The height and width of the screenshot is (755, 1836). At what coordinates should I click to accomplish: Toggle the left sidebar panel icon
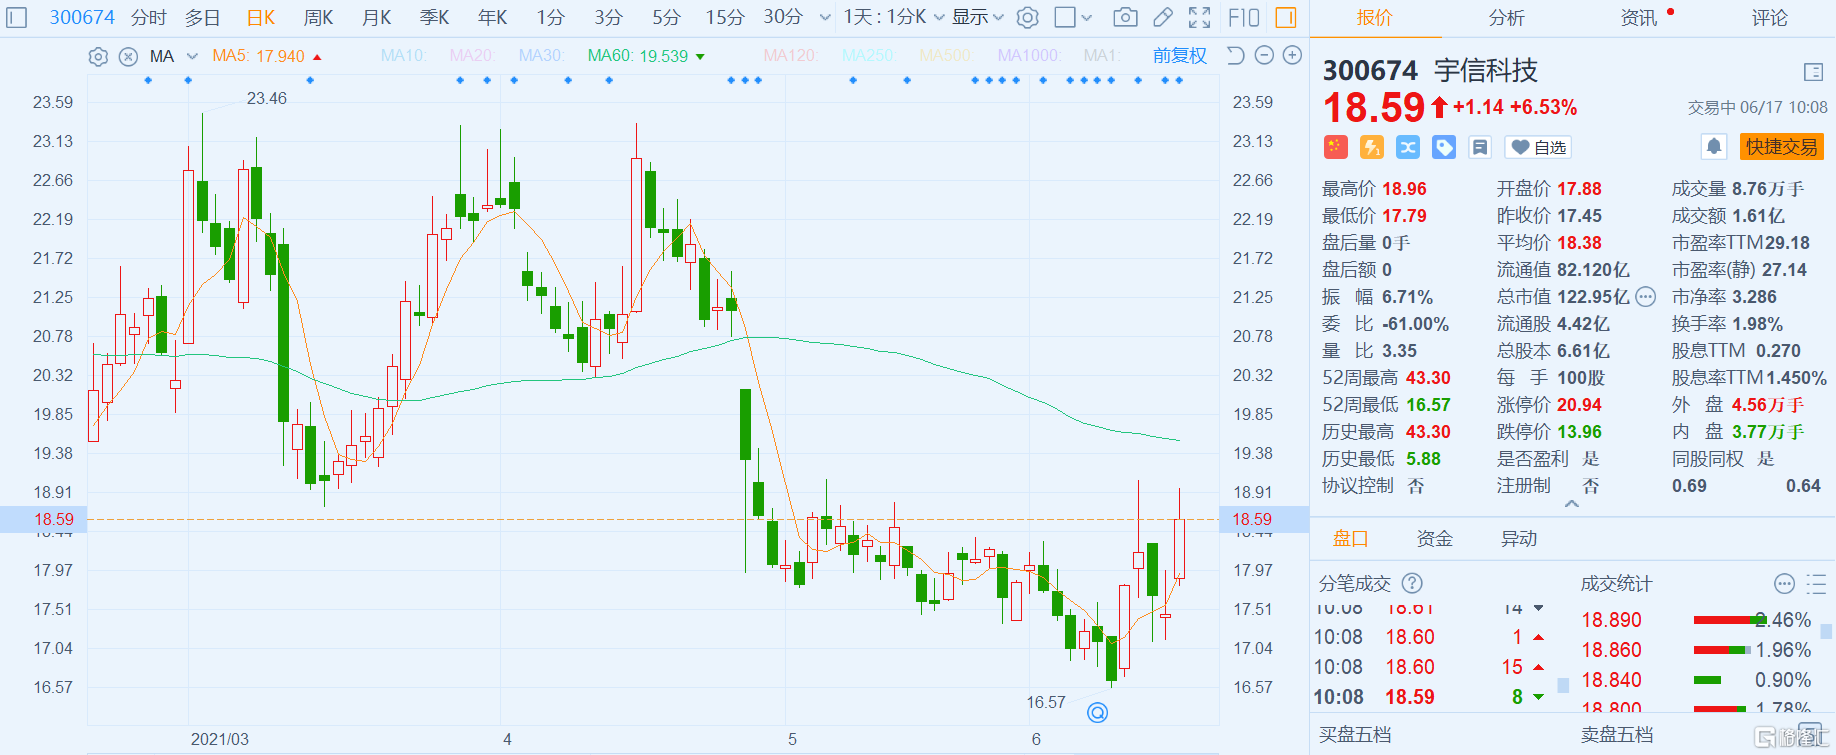coord(17,17)
